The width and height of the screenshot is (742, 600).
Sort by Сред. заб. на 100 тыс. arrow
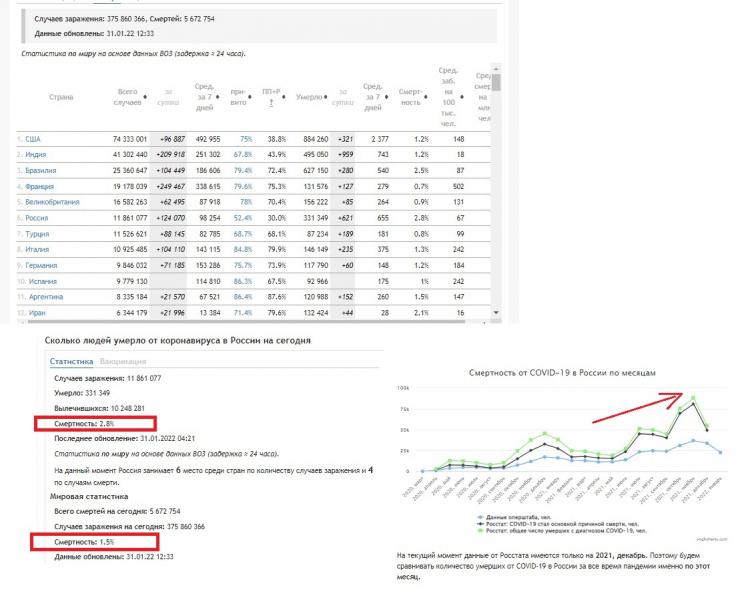(461, 97)
